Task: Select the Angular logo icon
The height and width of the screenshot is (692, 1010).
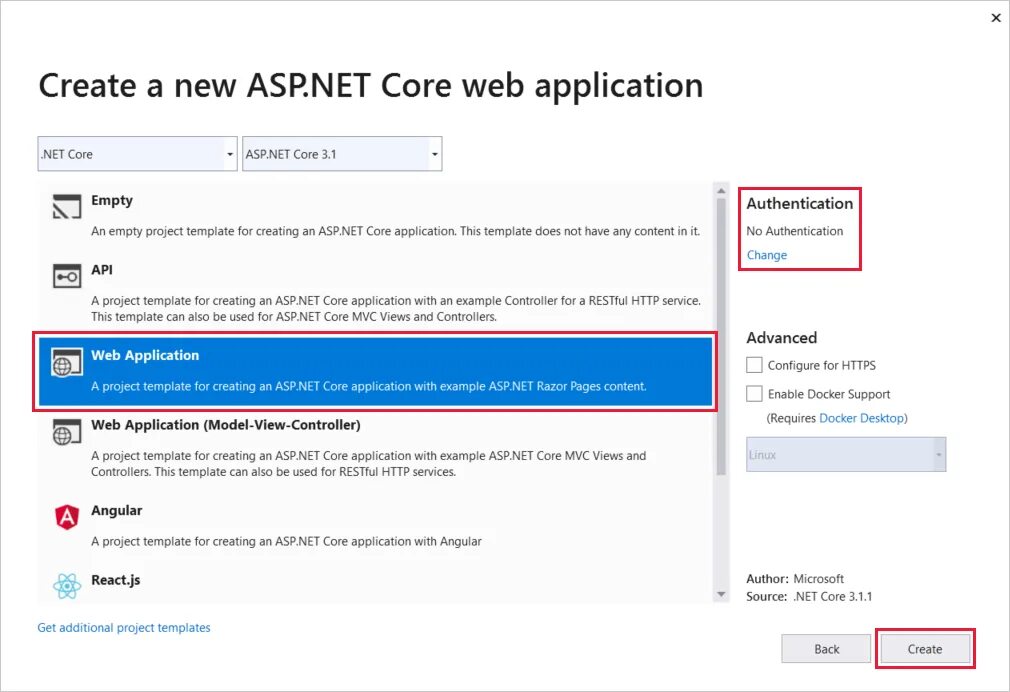Action: (x=67, y=517)
